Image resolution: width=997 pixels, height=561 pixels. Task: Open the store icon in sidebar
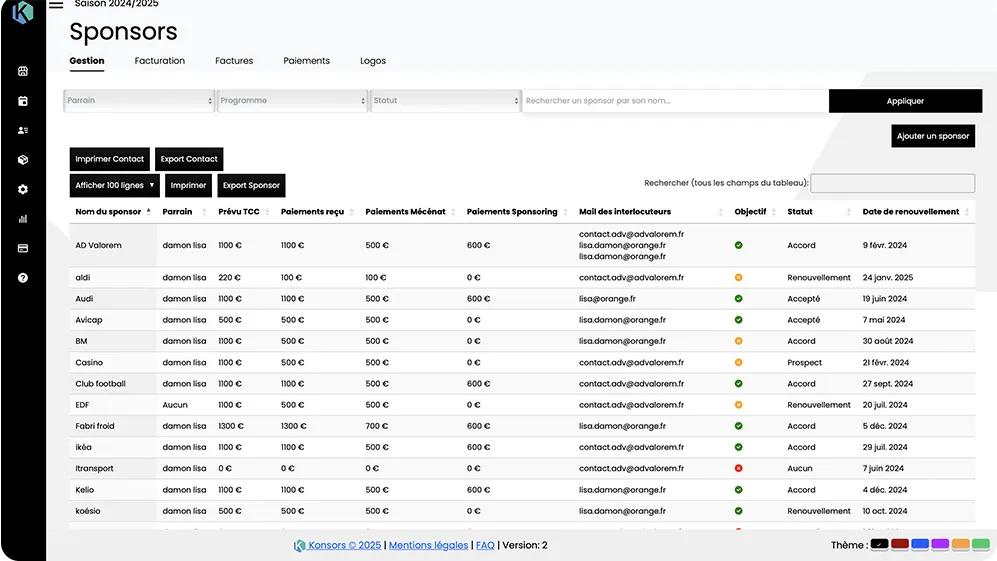click(23, 71)
